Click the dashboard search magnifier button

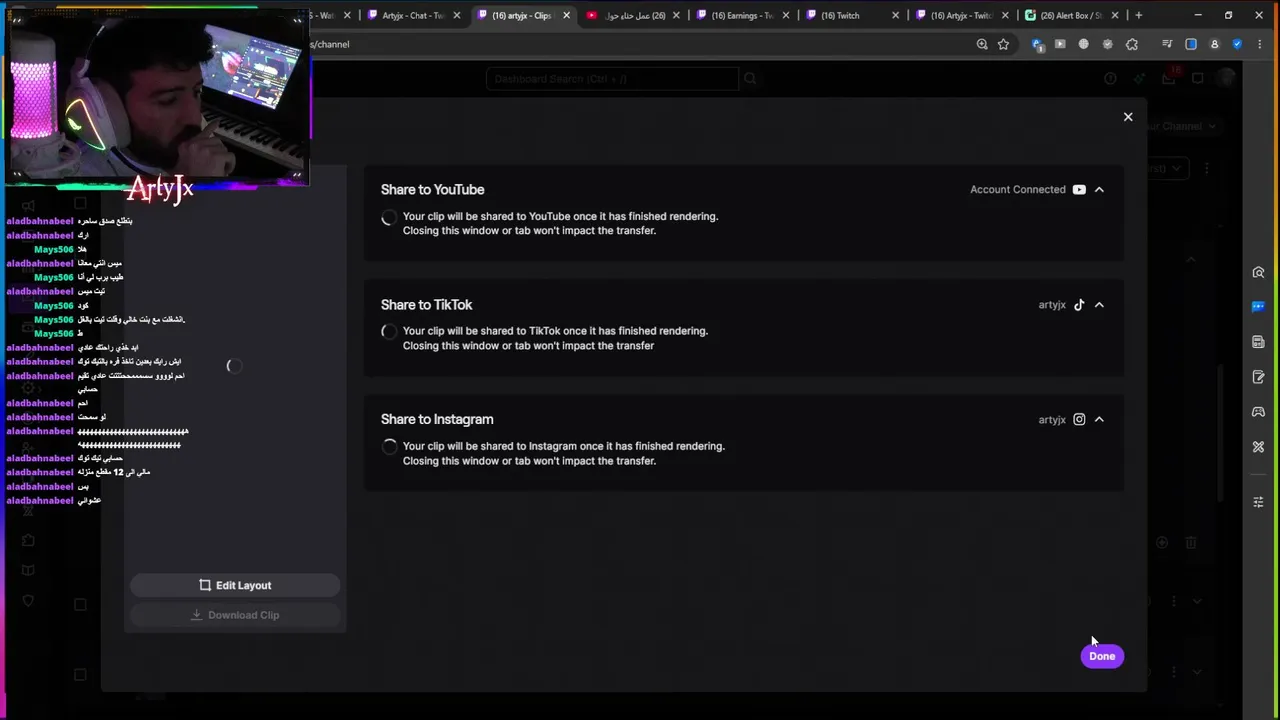pos(750,79)
